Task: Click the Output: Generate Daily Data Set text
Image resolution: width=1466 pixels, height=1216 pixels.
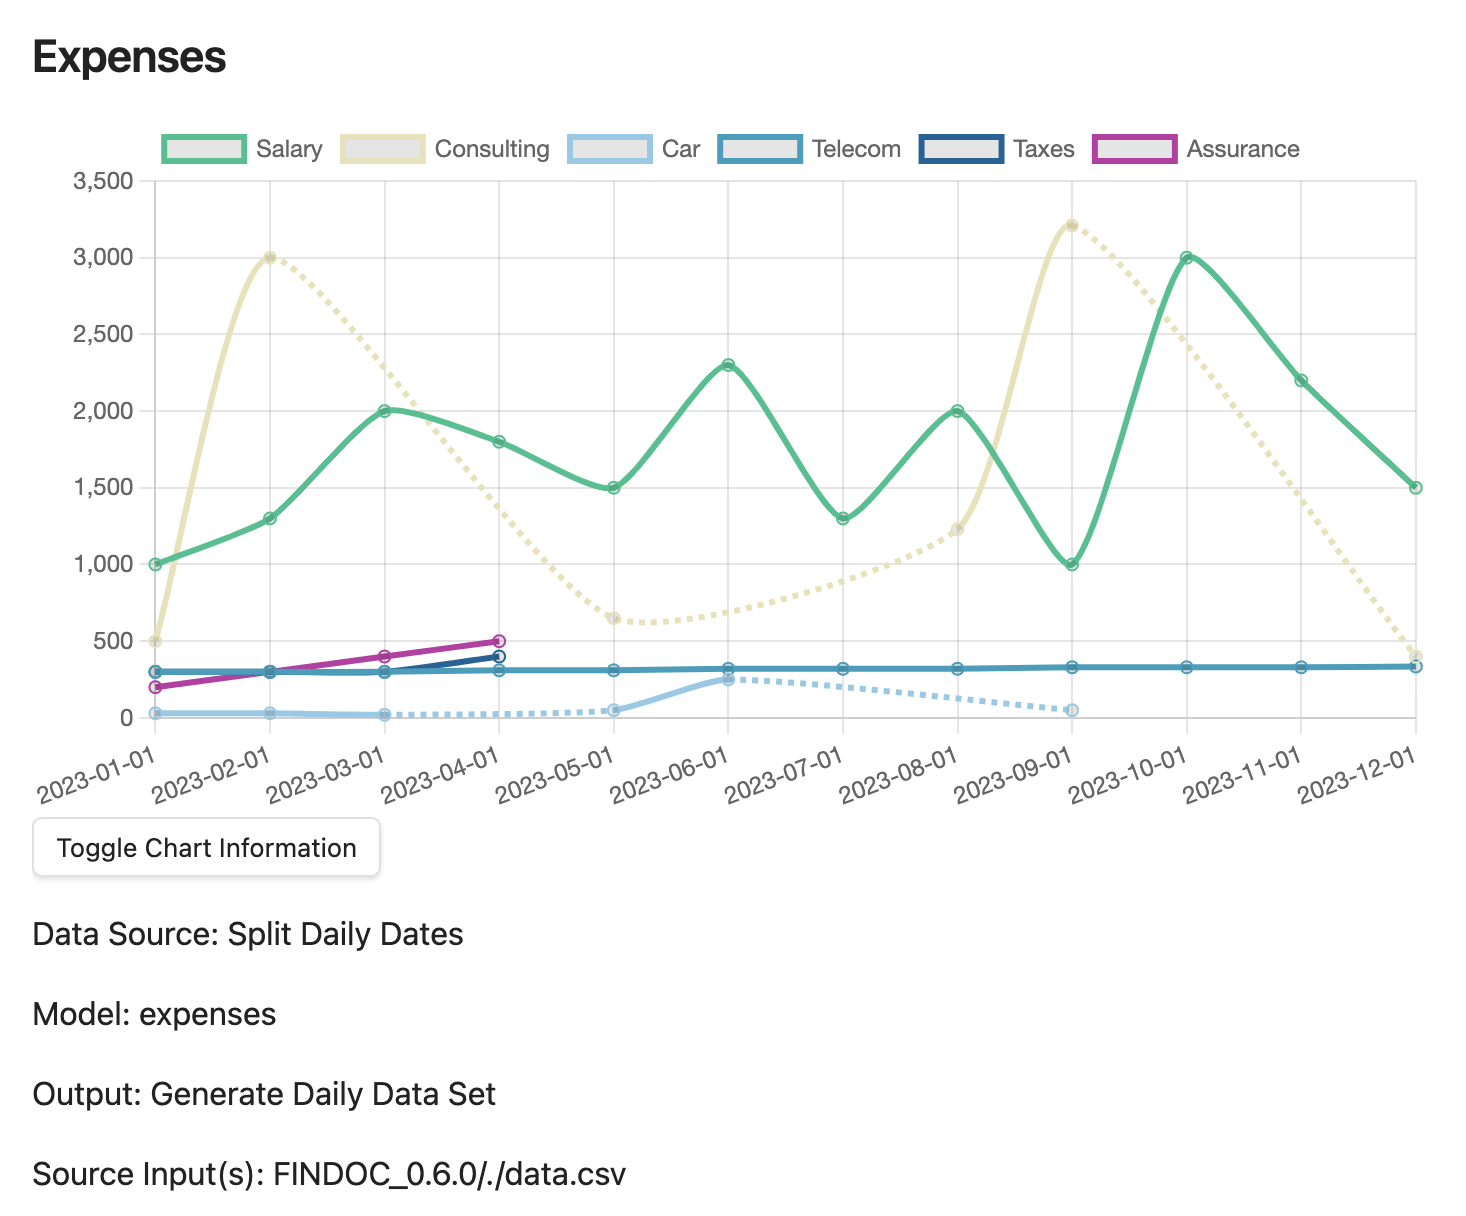Action: point(264,1094)
